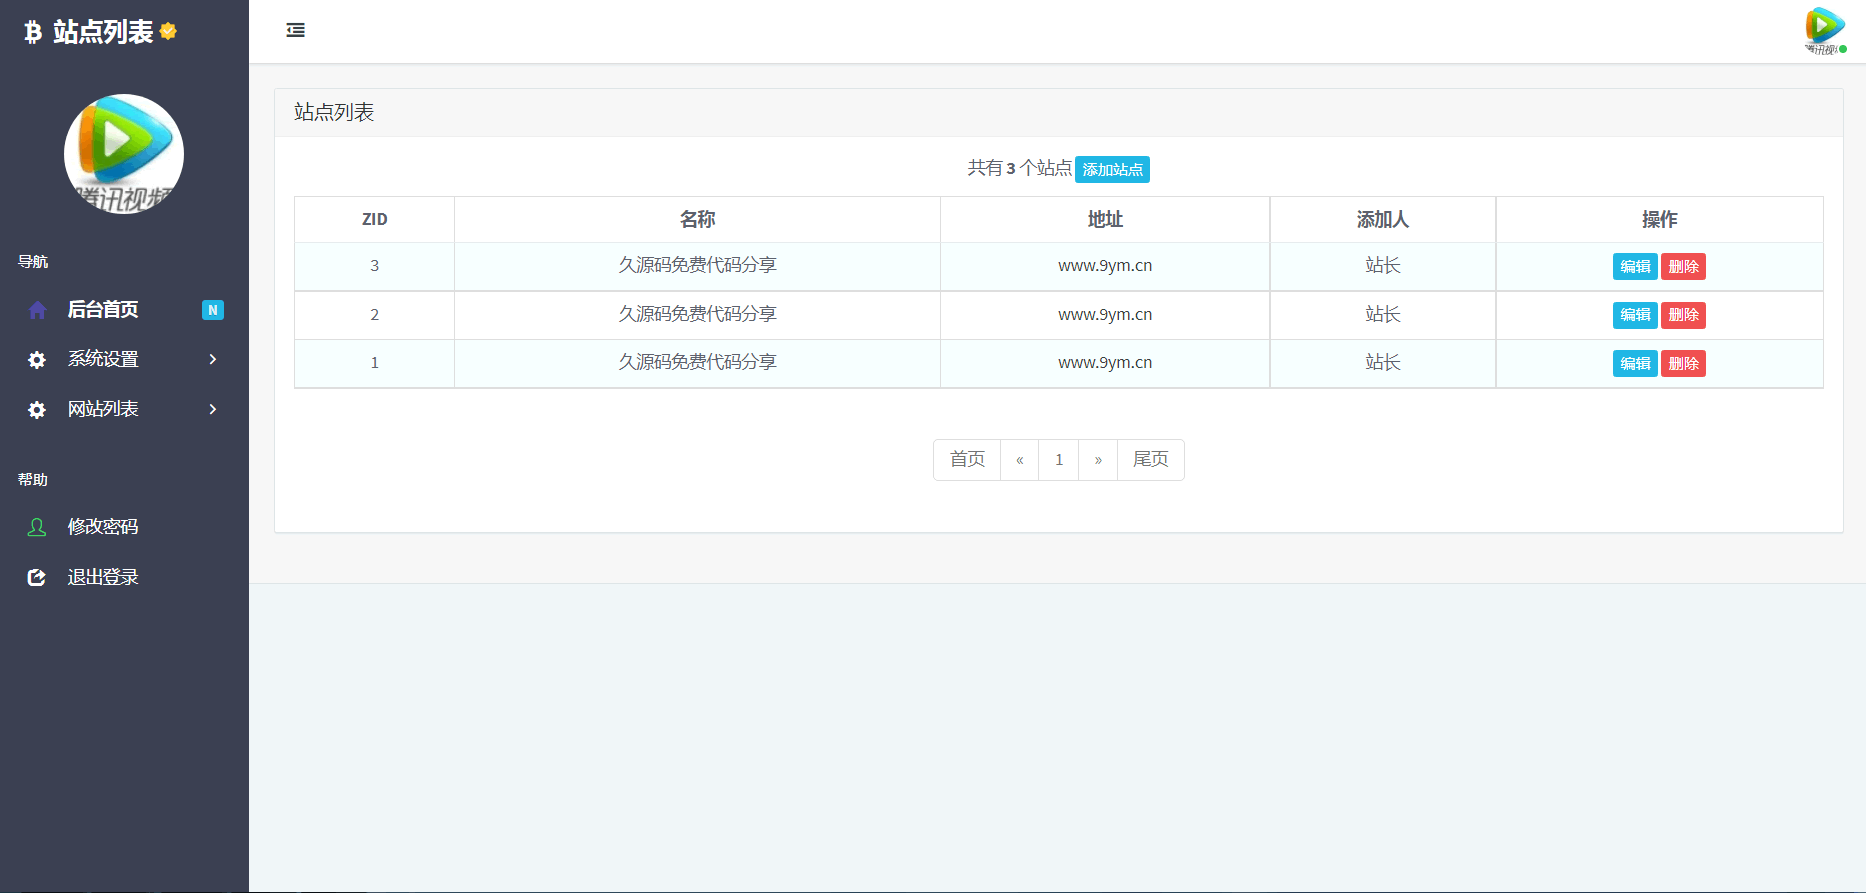This screenshot has width=1866, height=893.
Task: Click the logout icon beside 退出登录
Action: point(37,577)
